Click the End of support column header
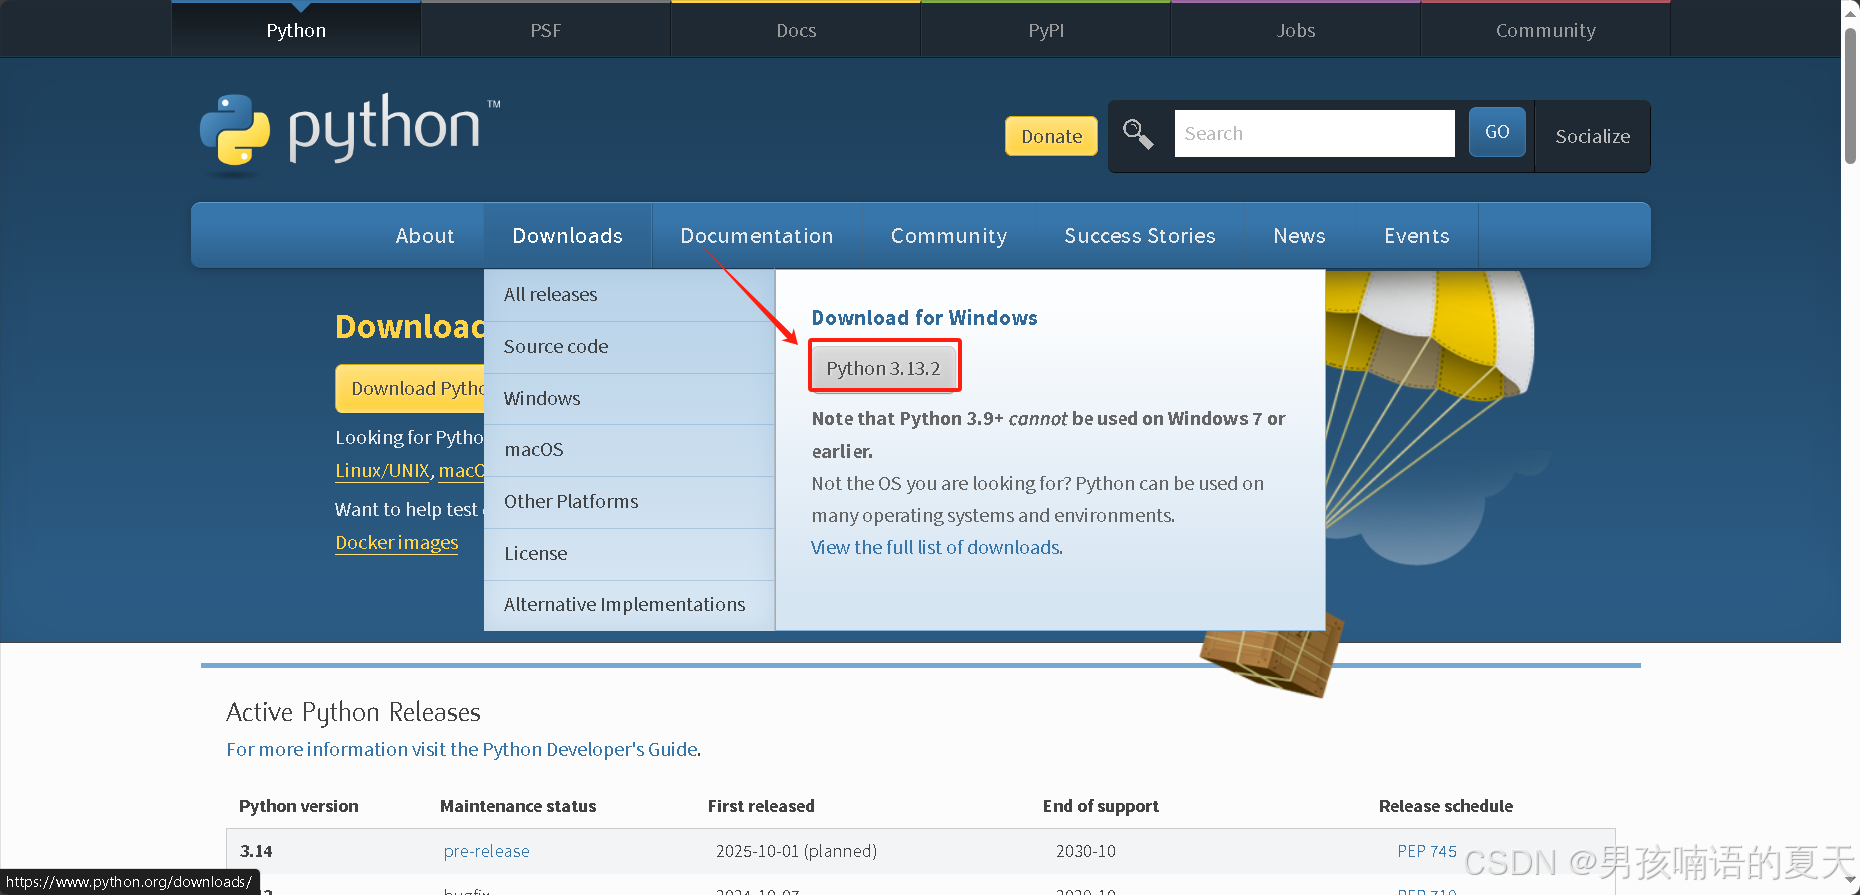Viewport: 1860px width, 895px height. pos(1101,807)
